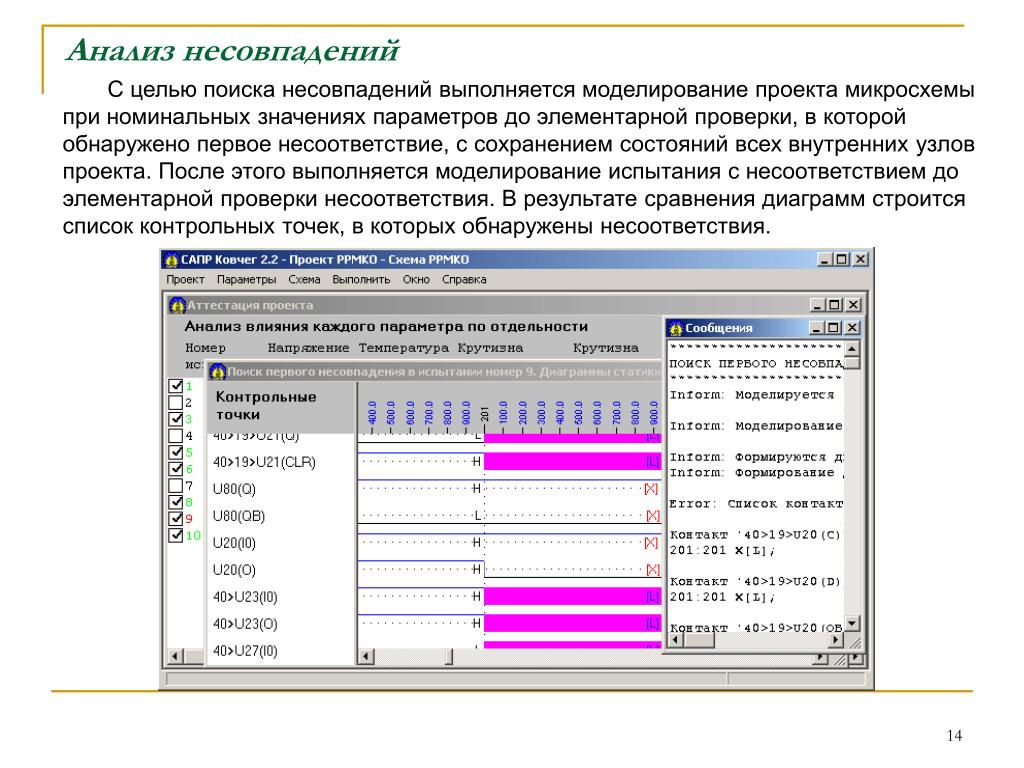Click the red X marker on the U20(O) row
The image size is (1024, 768).
(652, 569)
